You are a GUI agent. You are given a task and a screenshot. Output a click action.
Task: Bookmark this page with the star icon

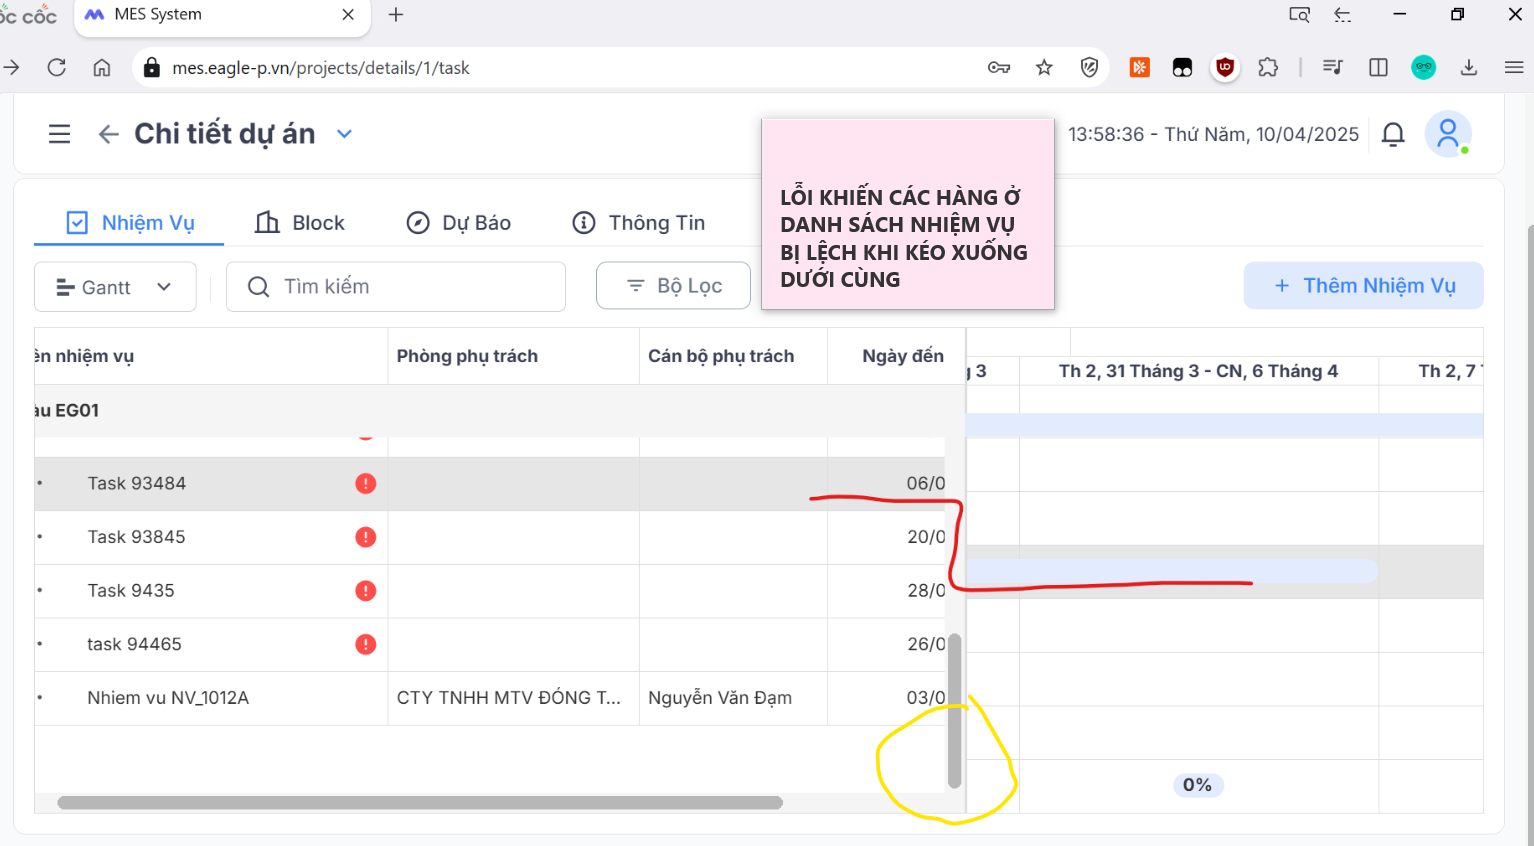(1044, 68)
